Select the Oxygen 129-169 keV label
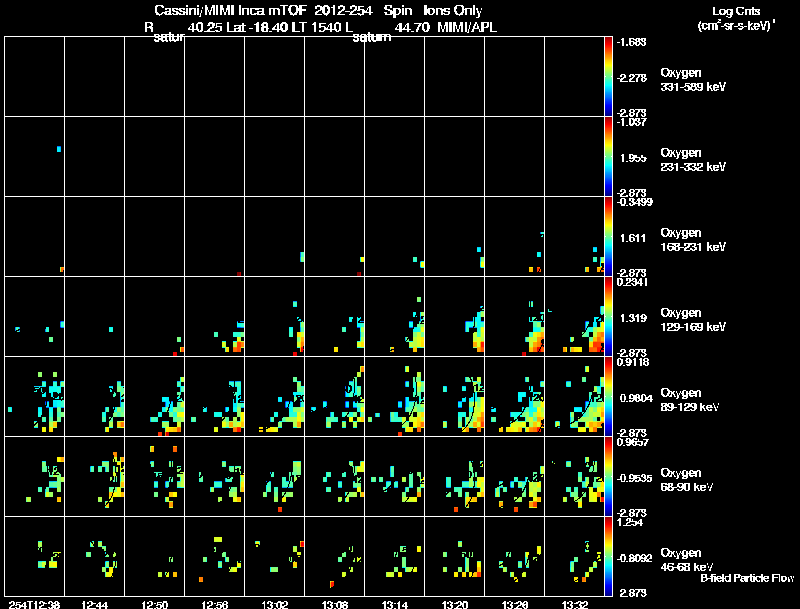Image resolution: width=800 pixels, height=609 pixels. click(693, 320)
